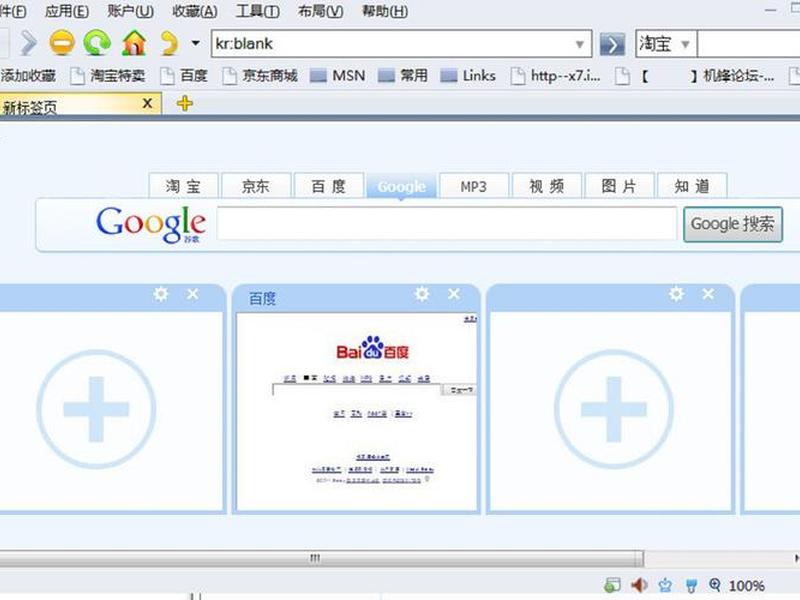The image size is (800, 600).
Task: Open the 淘宝特卖 bookmark
Action: (x=108, y=76)
